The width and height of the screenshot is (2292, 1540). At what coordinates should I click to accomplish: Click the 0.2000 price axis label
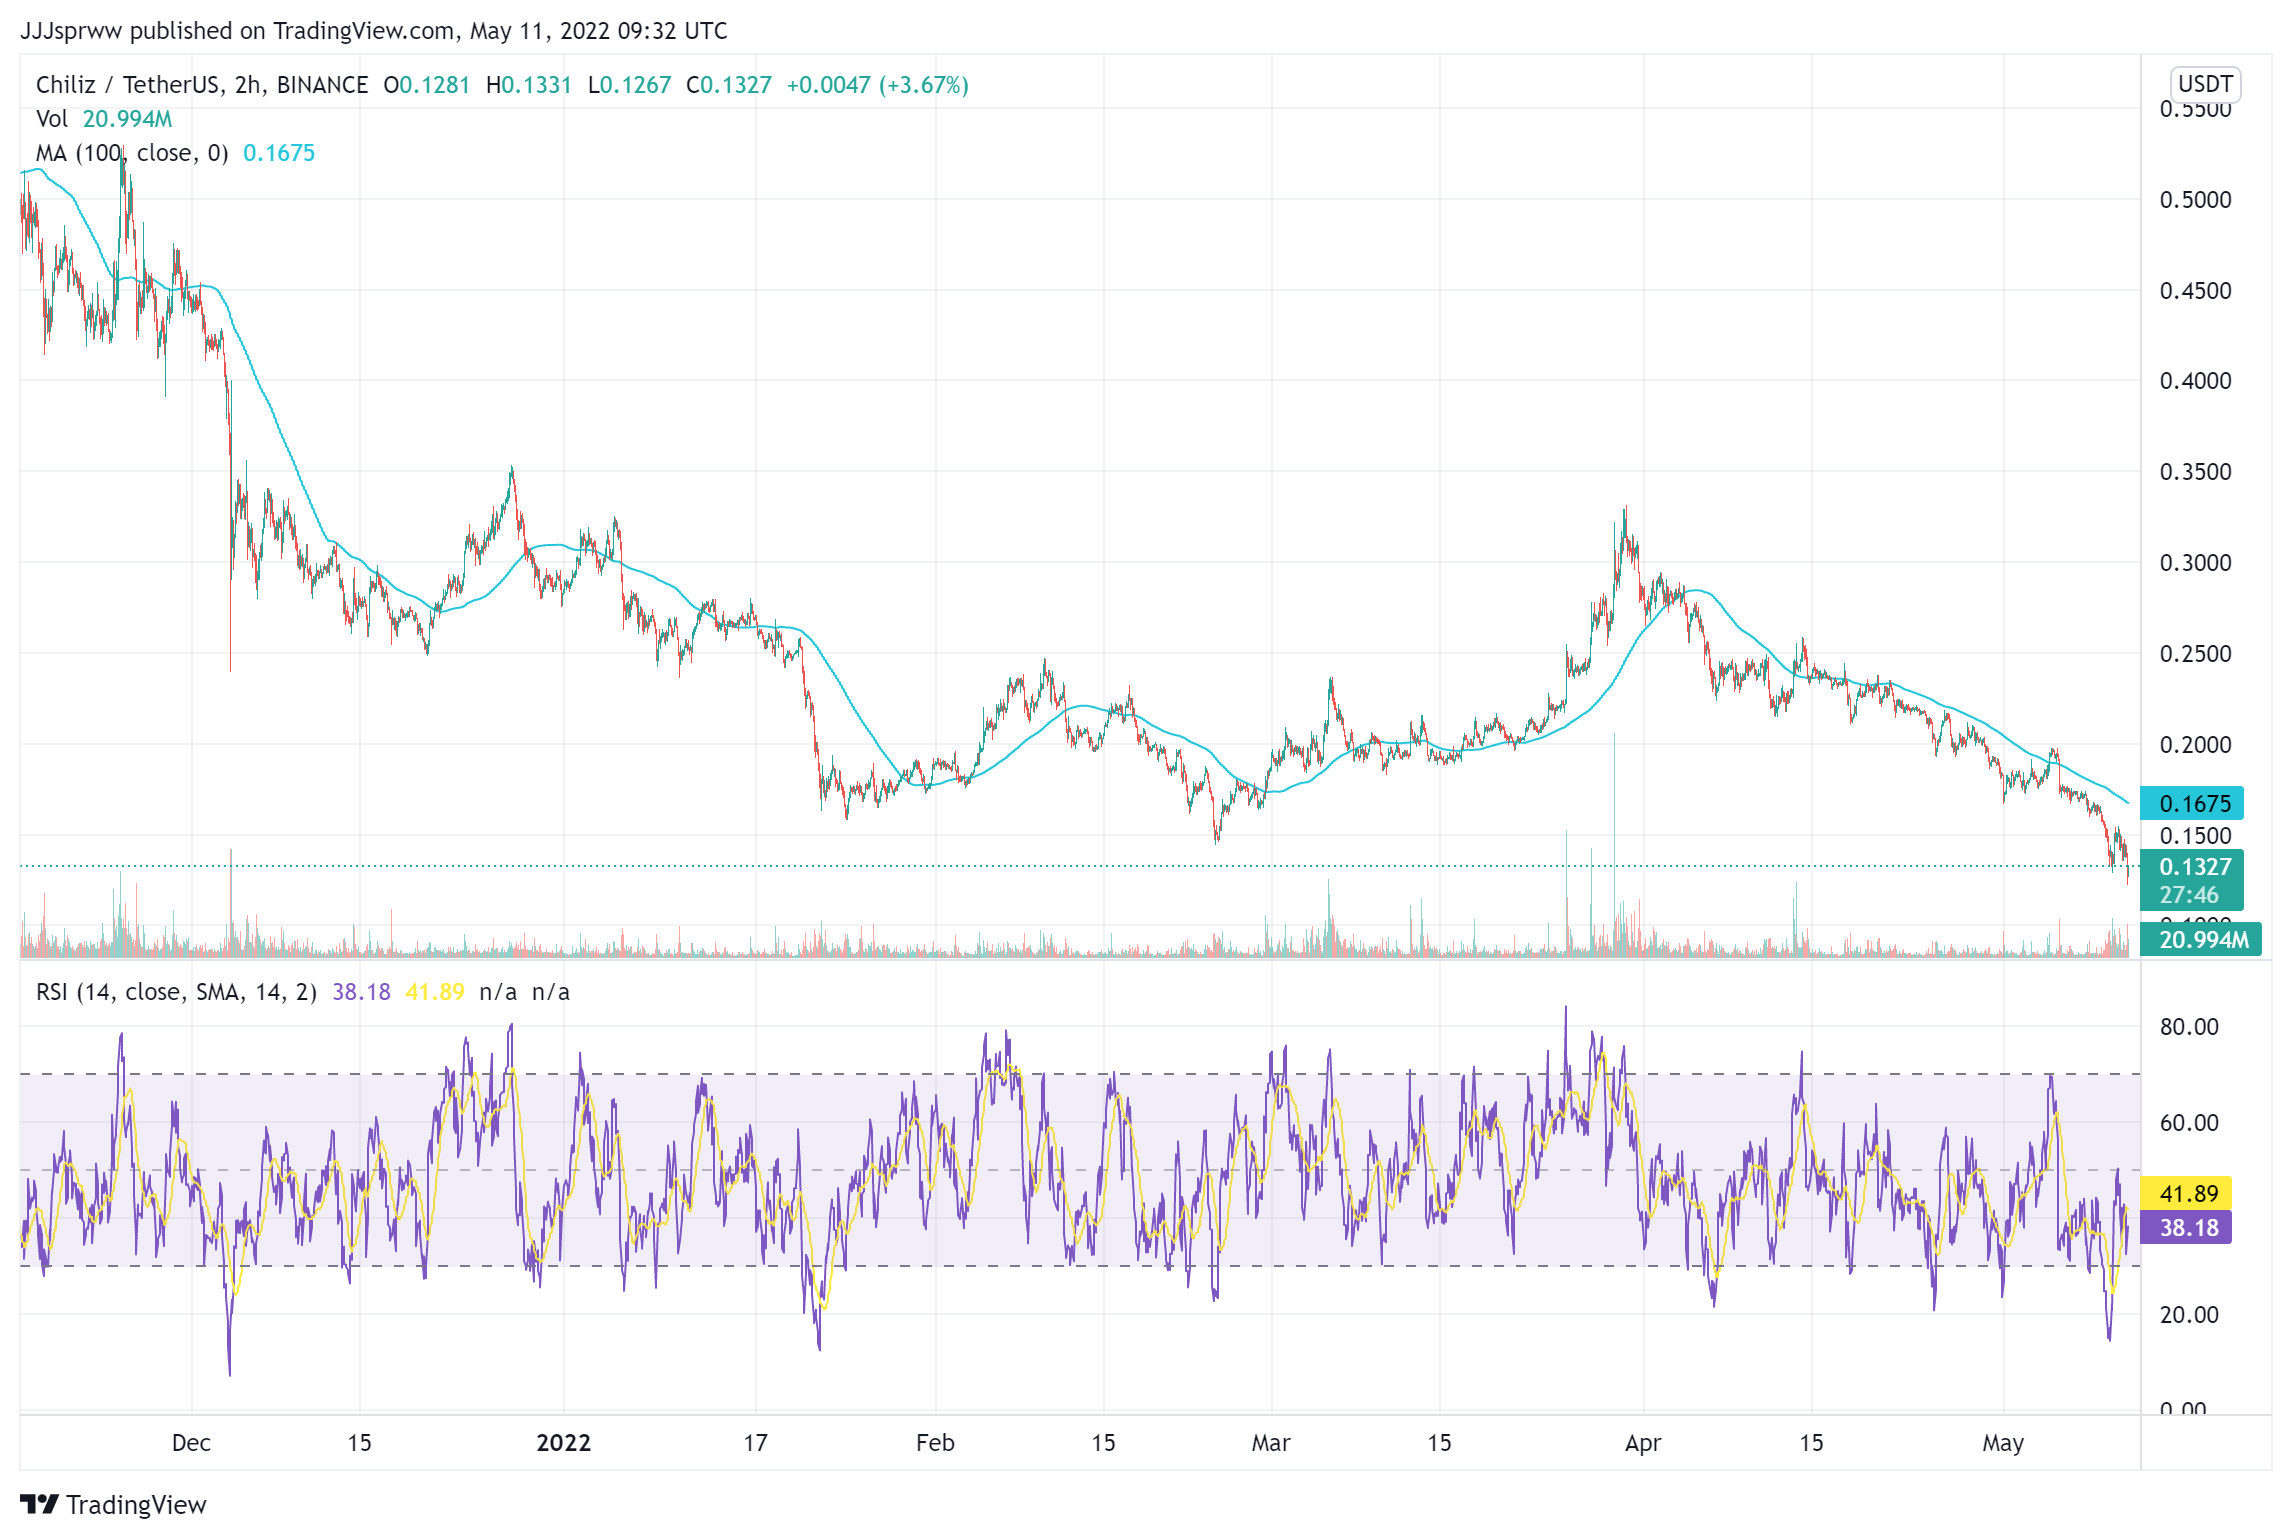(x=2195, y=745)
